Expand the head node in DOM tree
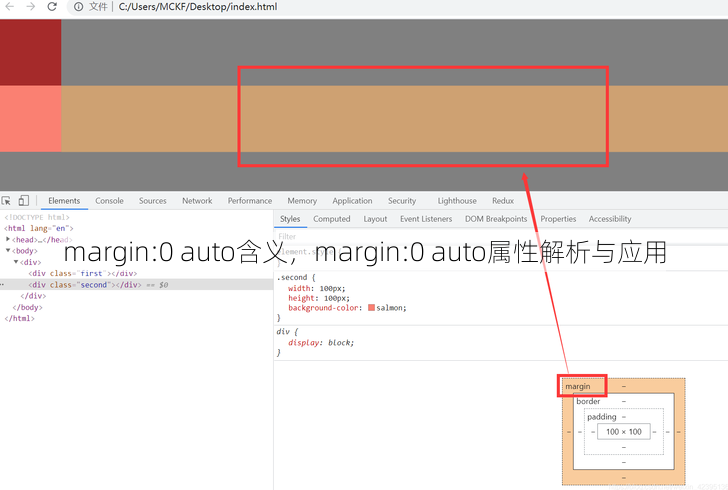The image size is (728, 490). [x=8, y=239]
